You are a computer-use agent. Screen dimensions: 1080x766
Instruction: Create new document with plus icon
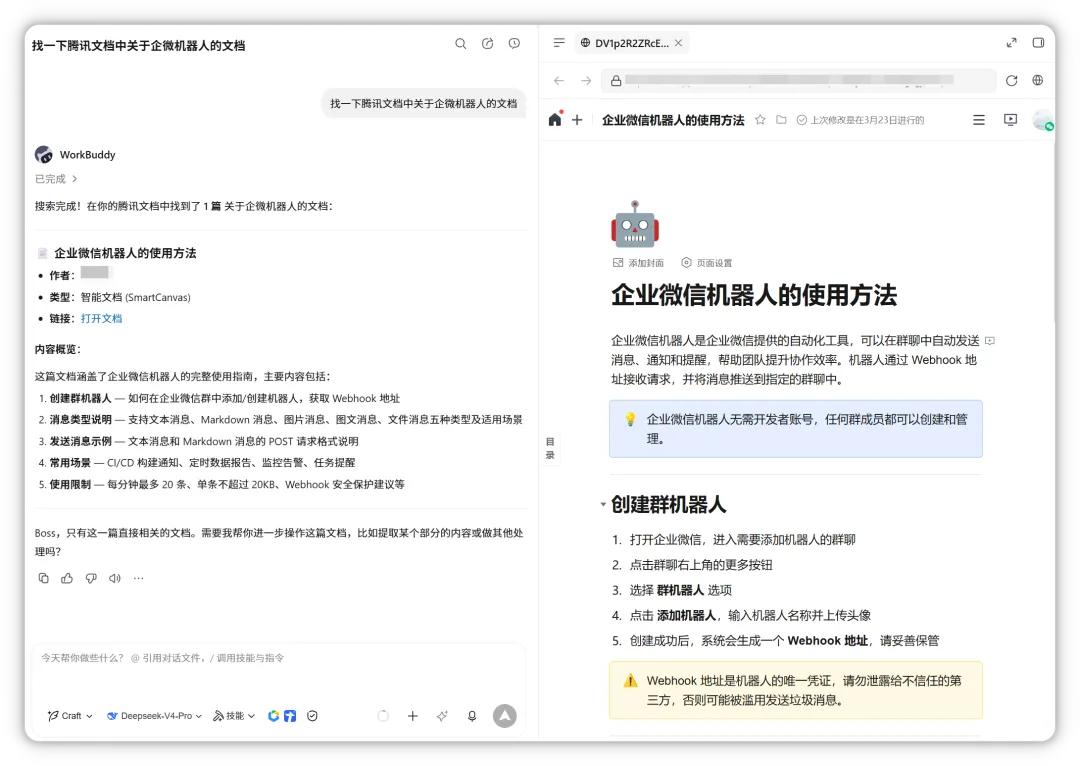pos(577,120)
